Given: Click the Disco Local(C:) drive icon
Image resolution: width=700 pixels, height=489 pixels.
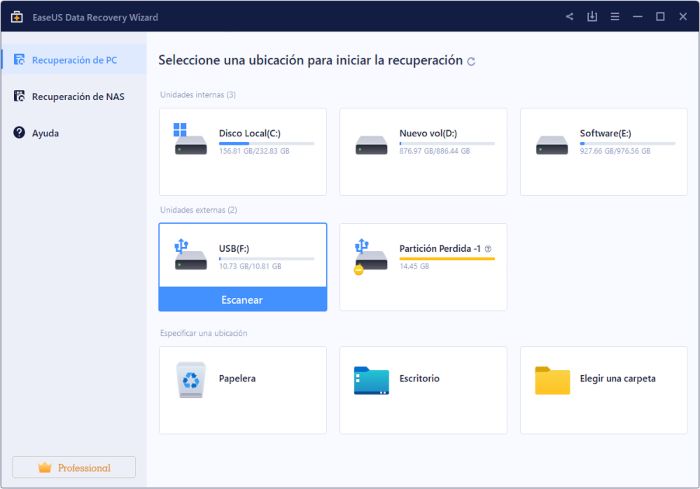Looking at the screenshot, I should 190,139.
